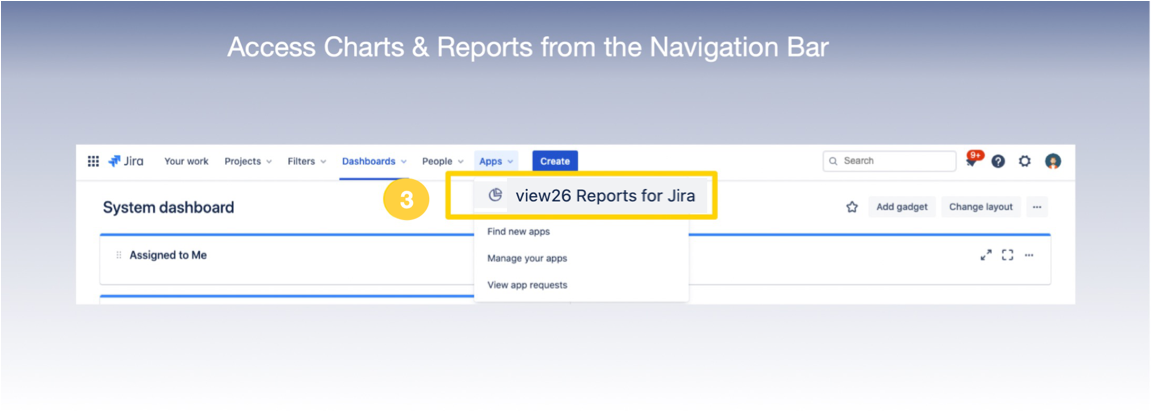Open the notifications bell with 9+ badge

972,161
